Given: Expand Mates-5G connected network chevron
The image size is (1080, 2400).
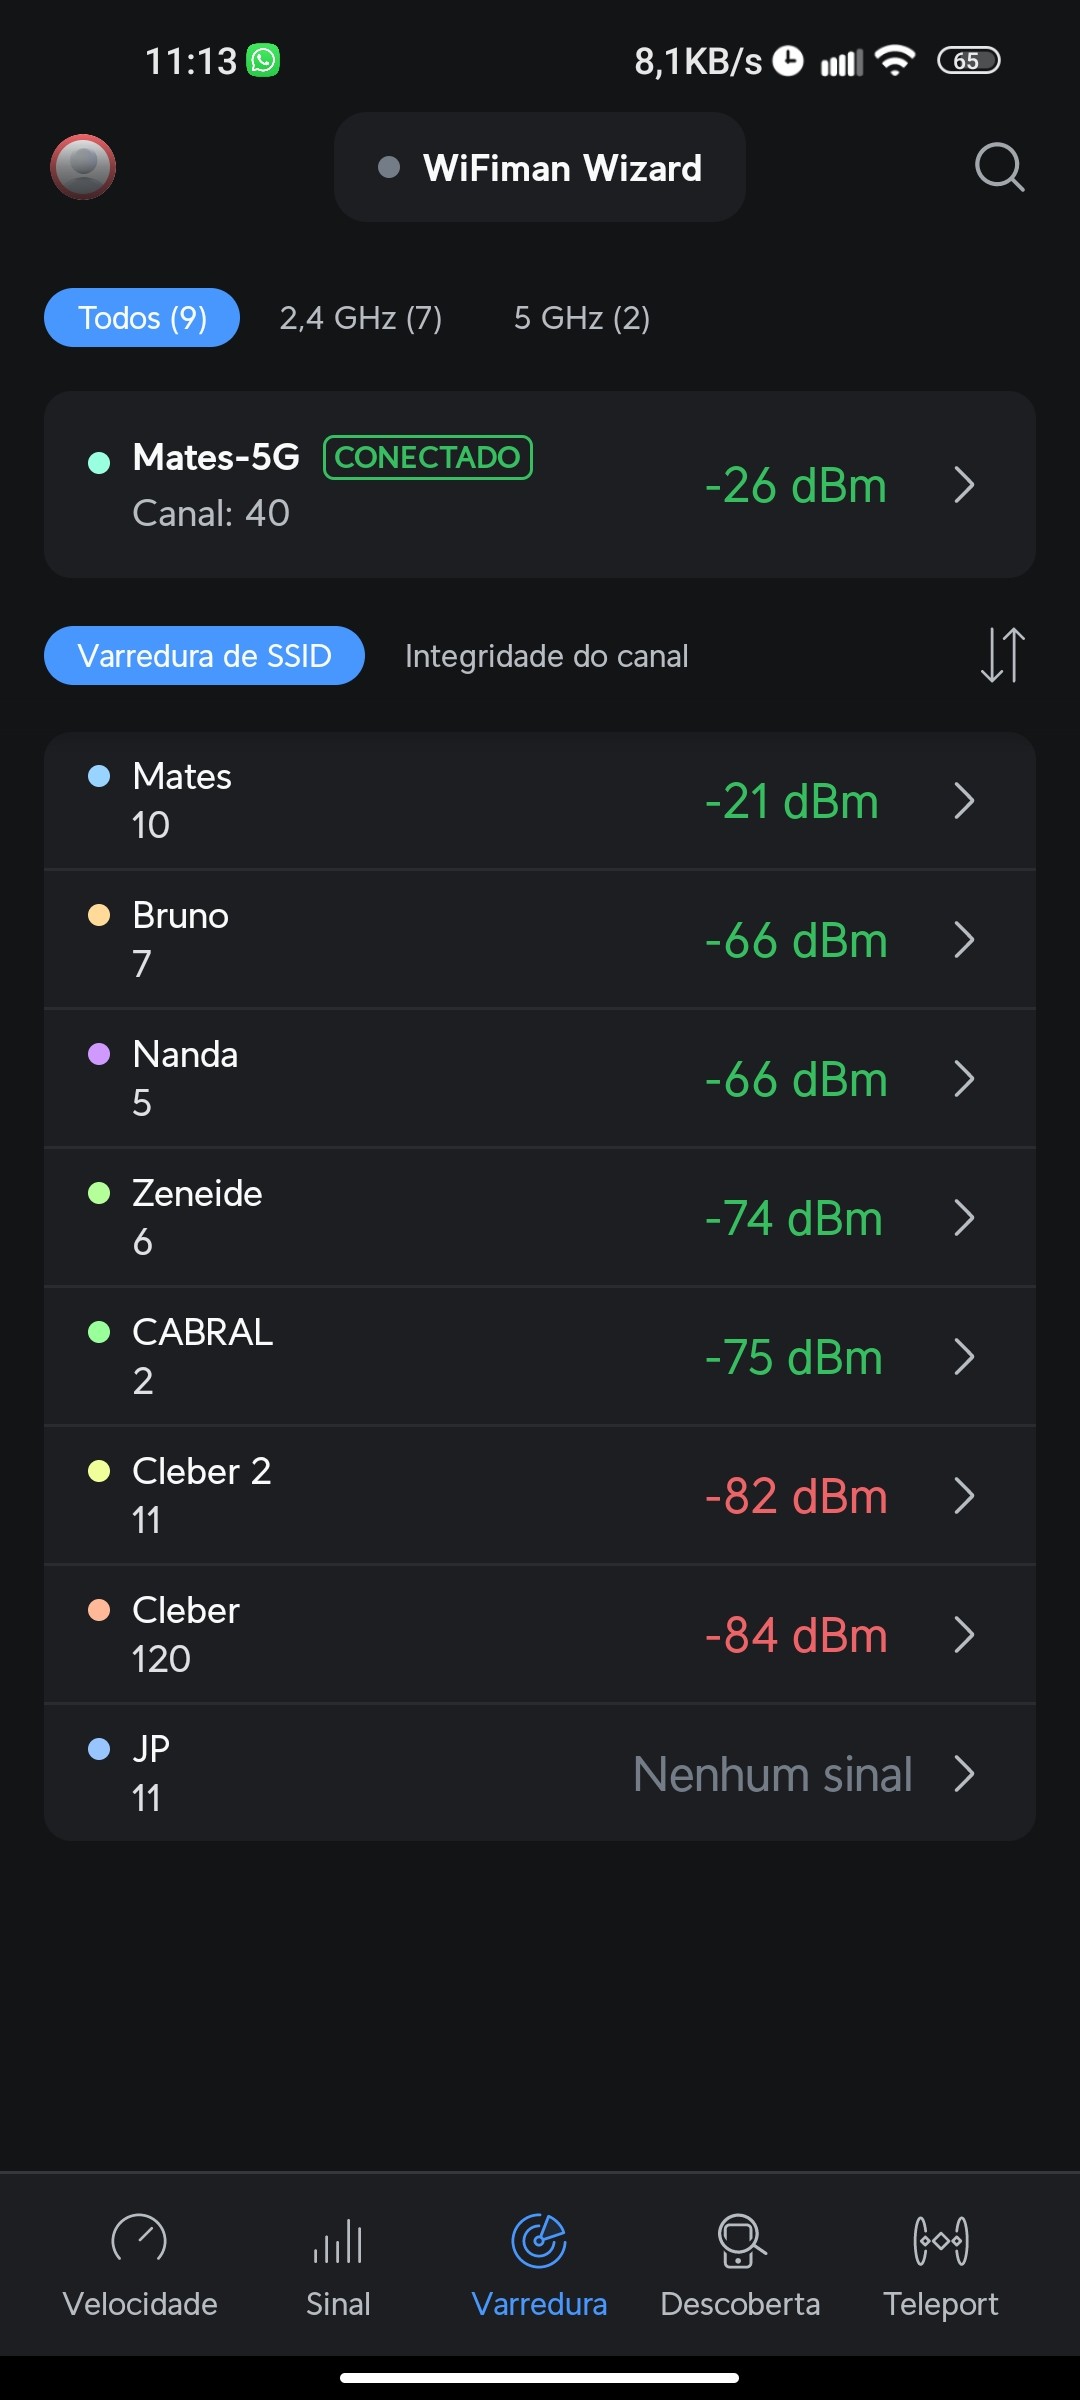Looking at the screenshot, I should pos(964,485).
